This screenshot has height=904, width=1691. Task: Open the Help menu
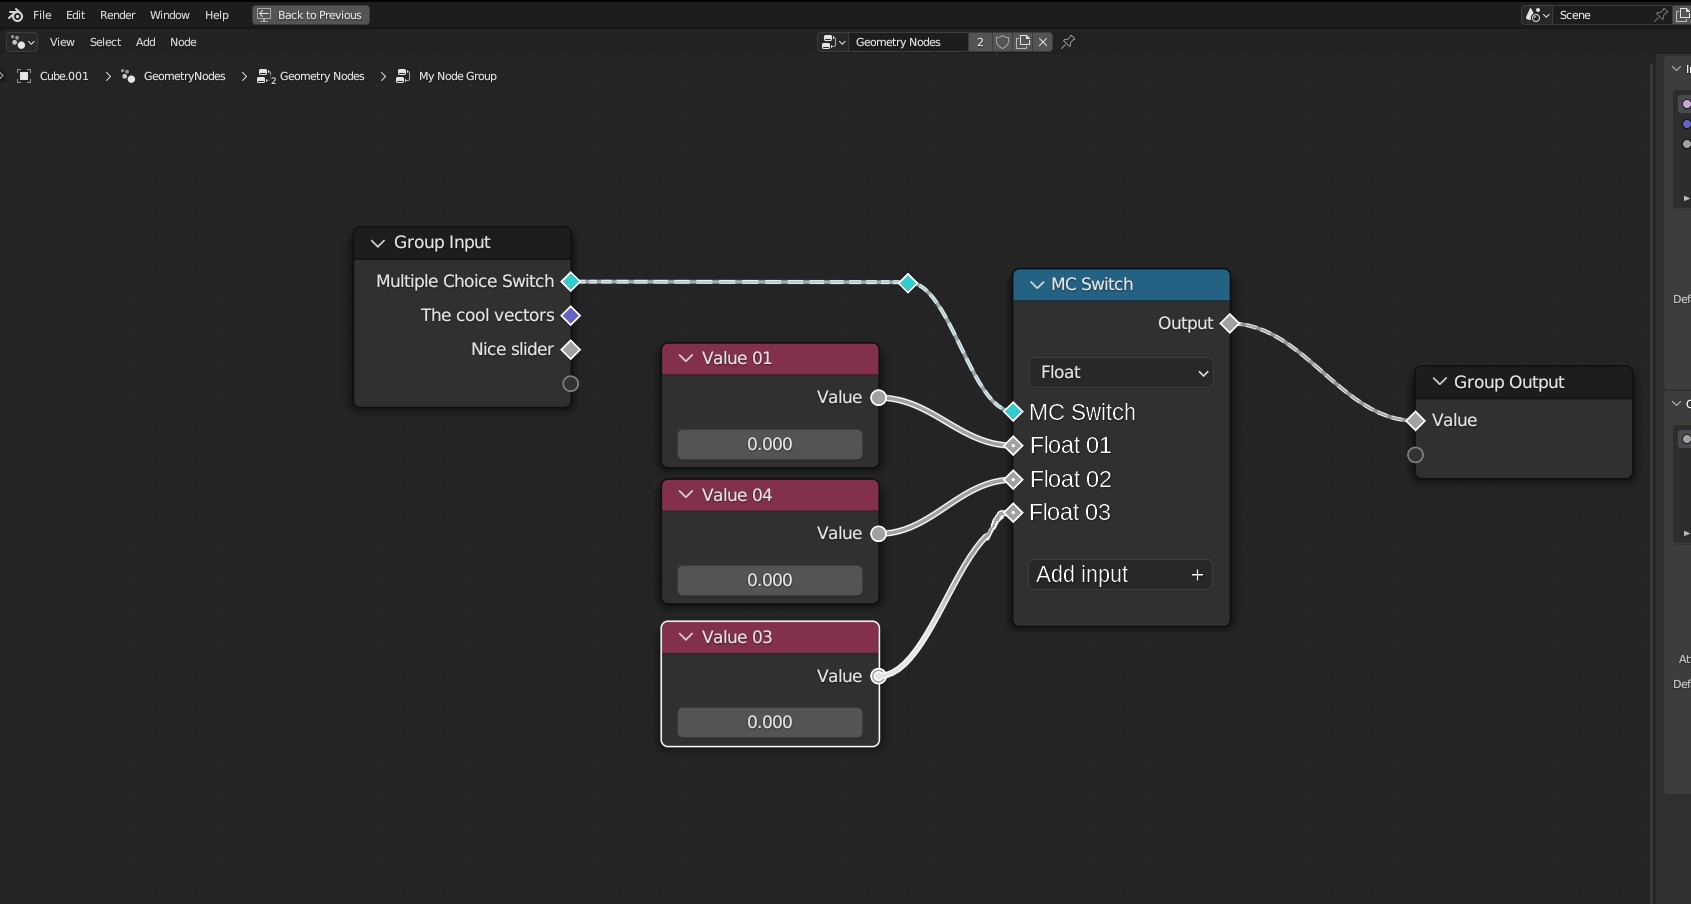tap(217, 15)
